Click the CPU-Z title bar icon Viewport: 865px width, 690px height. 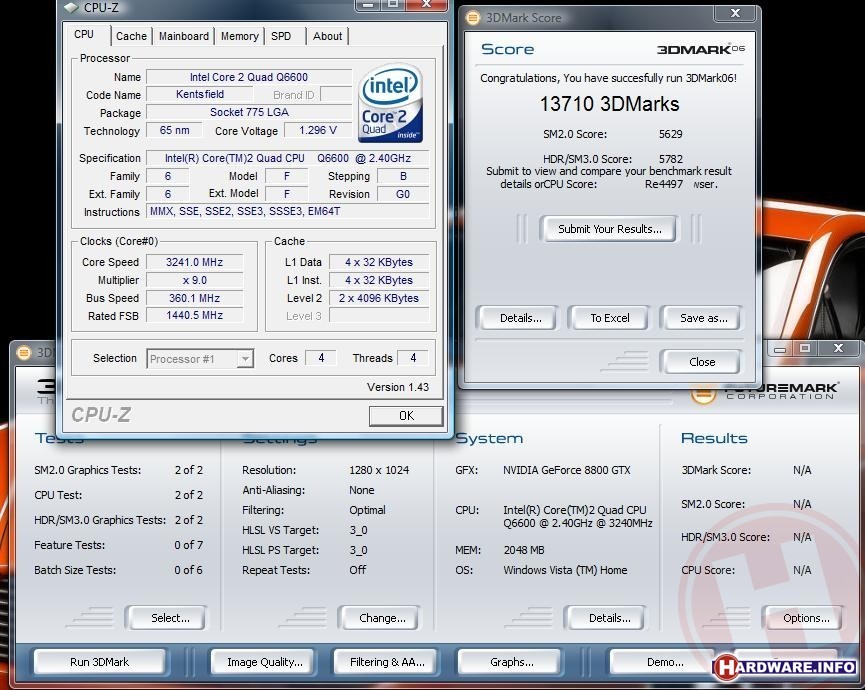(71, 8)
